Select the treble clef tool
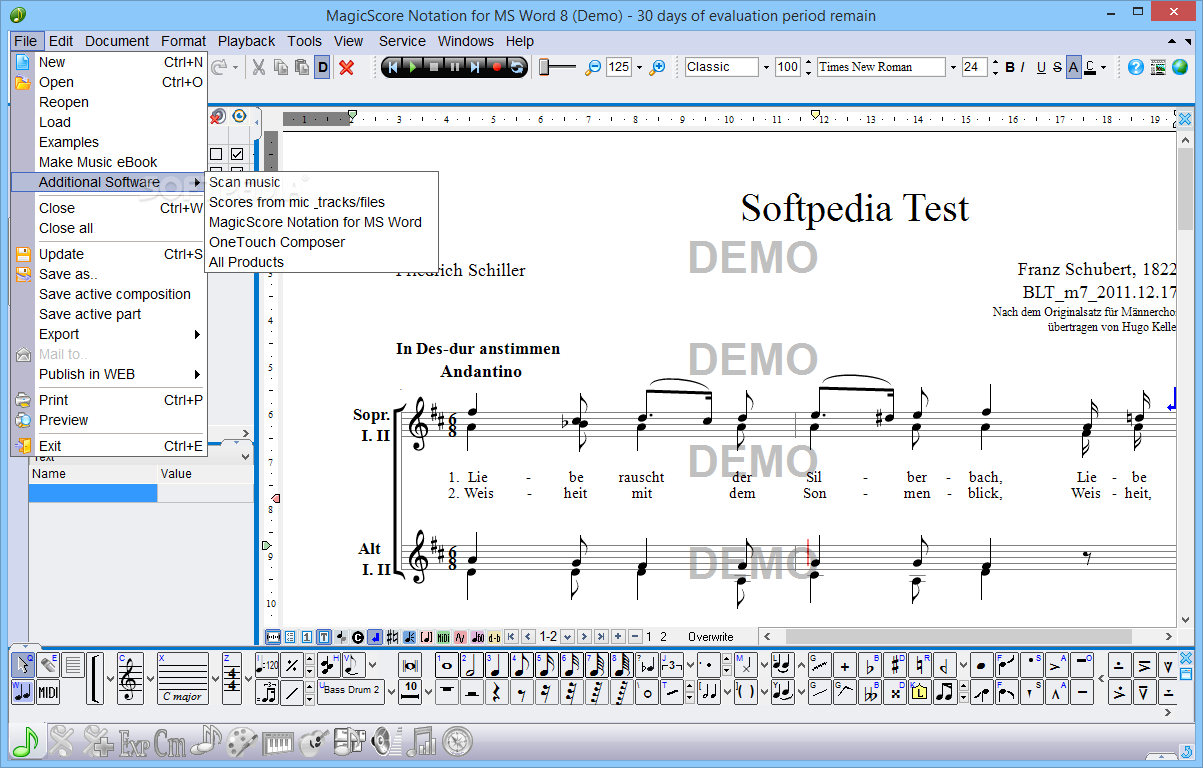Screen dimensions: 1203x768 (129, 680)
